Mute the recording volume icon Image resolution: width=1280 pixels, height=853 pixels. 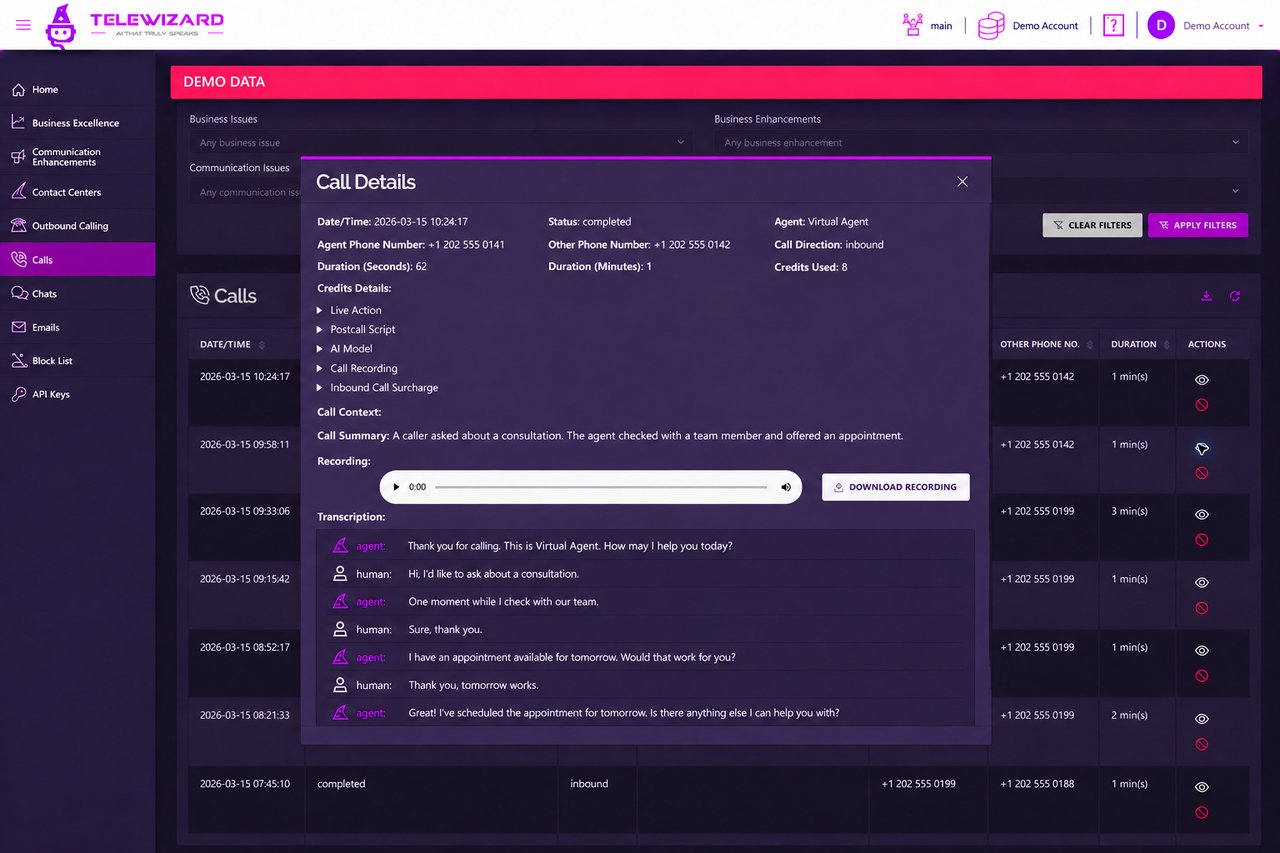(x=786, y=487)
